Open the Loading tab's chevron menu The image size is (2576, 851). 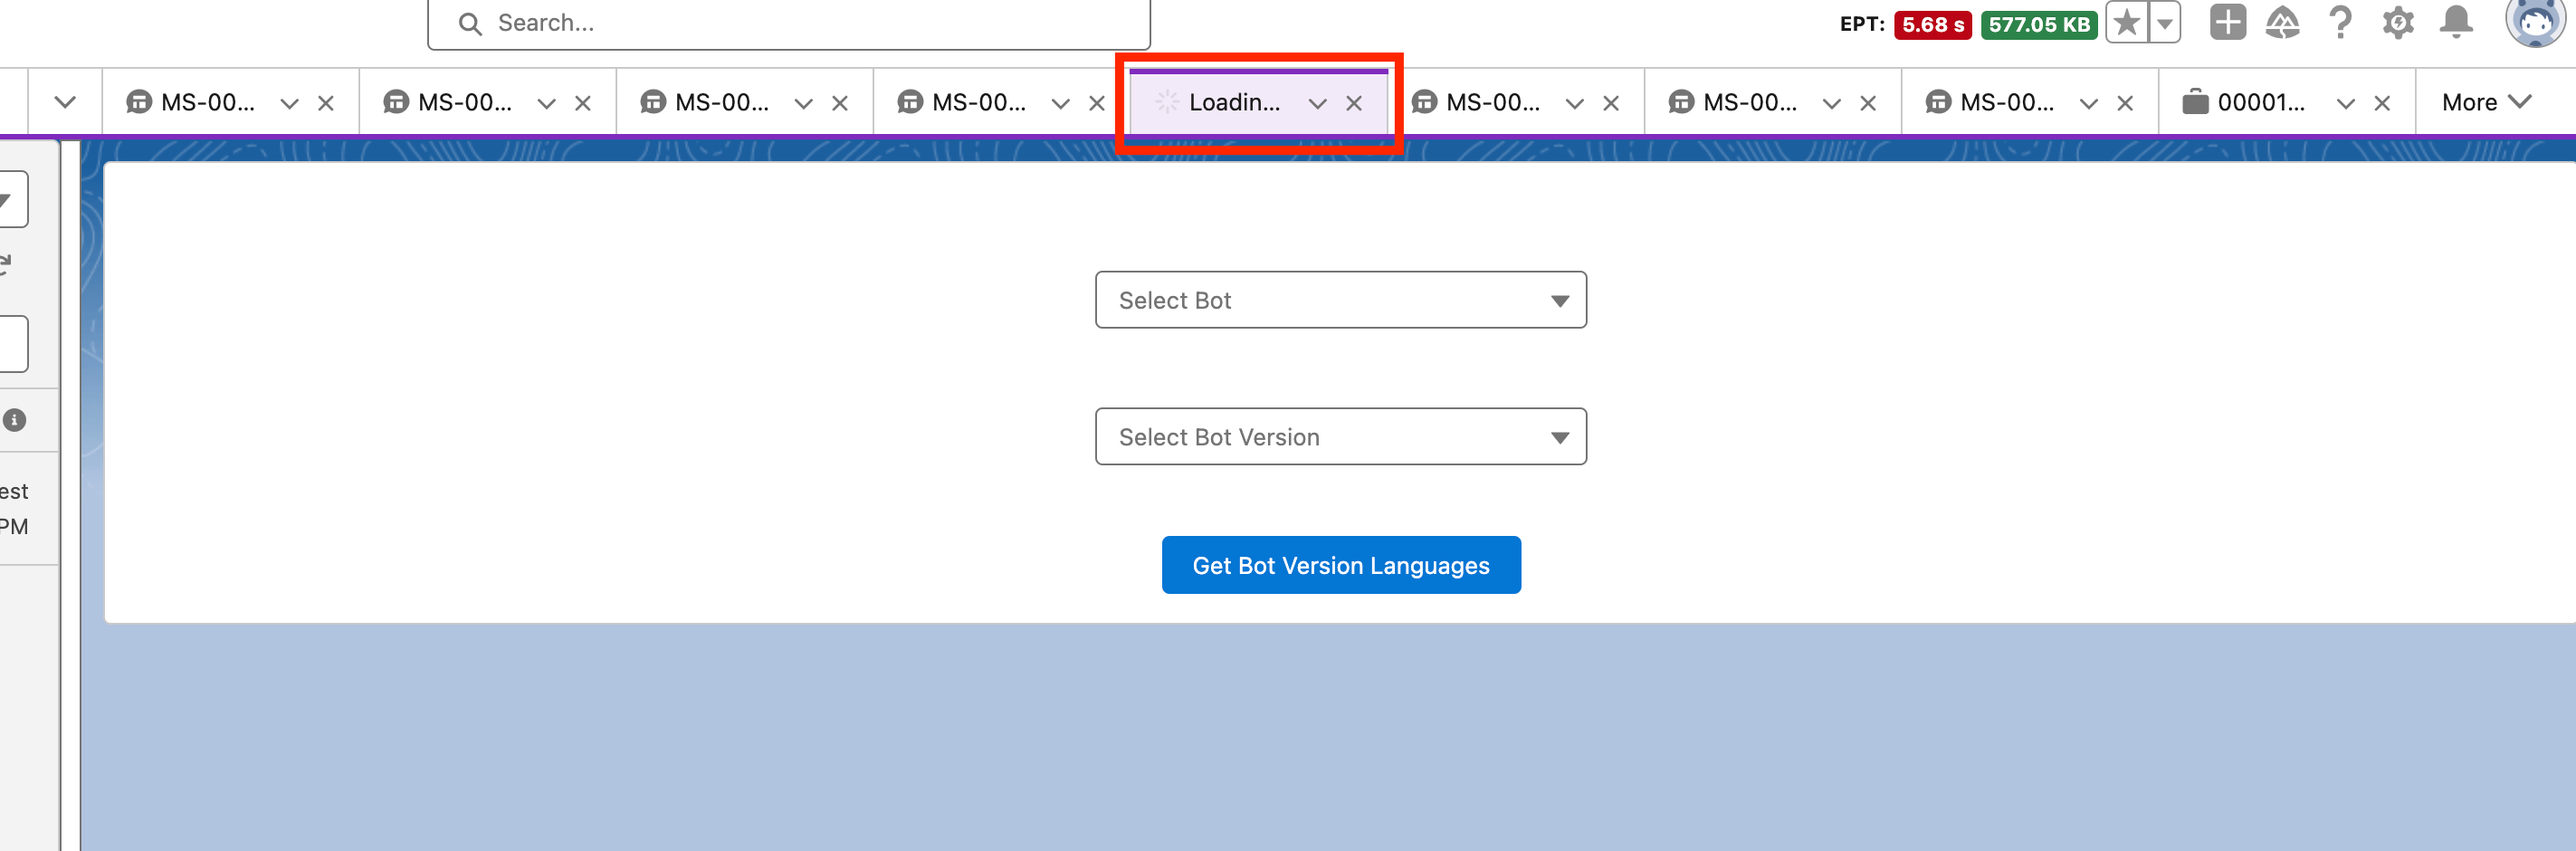pos(1317,103)
